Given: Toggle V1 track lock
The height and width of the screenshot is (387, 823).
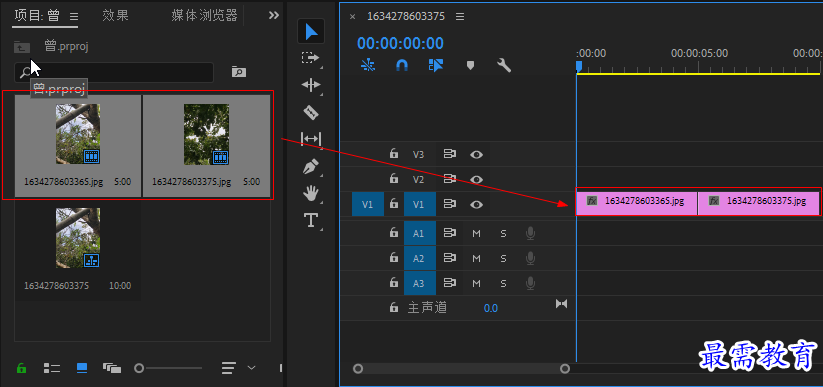Looking at the screenshot, I should [x=393, y=204].
